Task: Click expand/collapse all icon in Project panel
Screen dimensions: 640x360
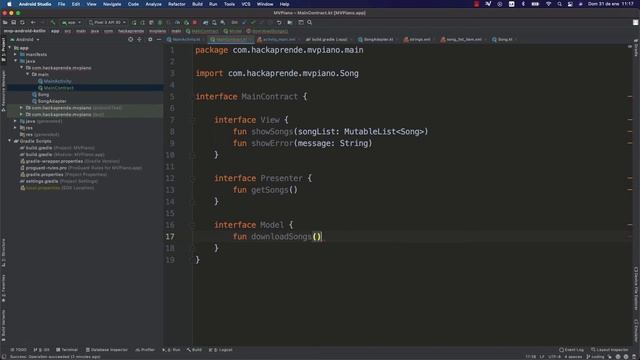Action: tap(140, 40)
